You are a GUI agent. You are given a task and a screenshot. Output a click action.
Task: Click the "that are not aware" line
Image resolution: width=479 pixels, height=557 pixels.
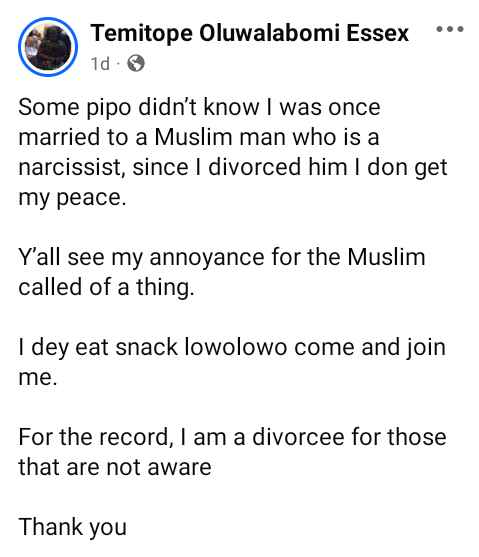click(115, 467)
